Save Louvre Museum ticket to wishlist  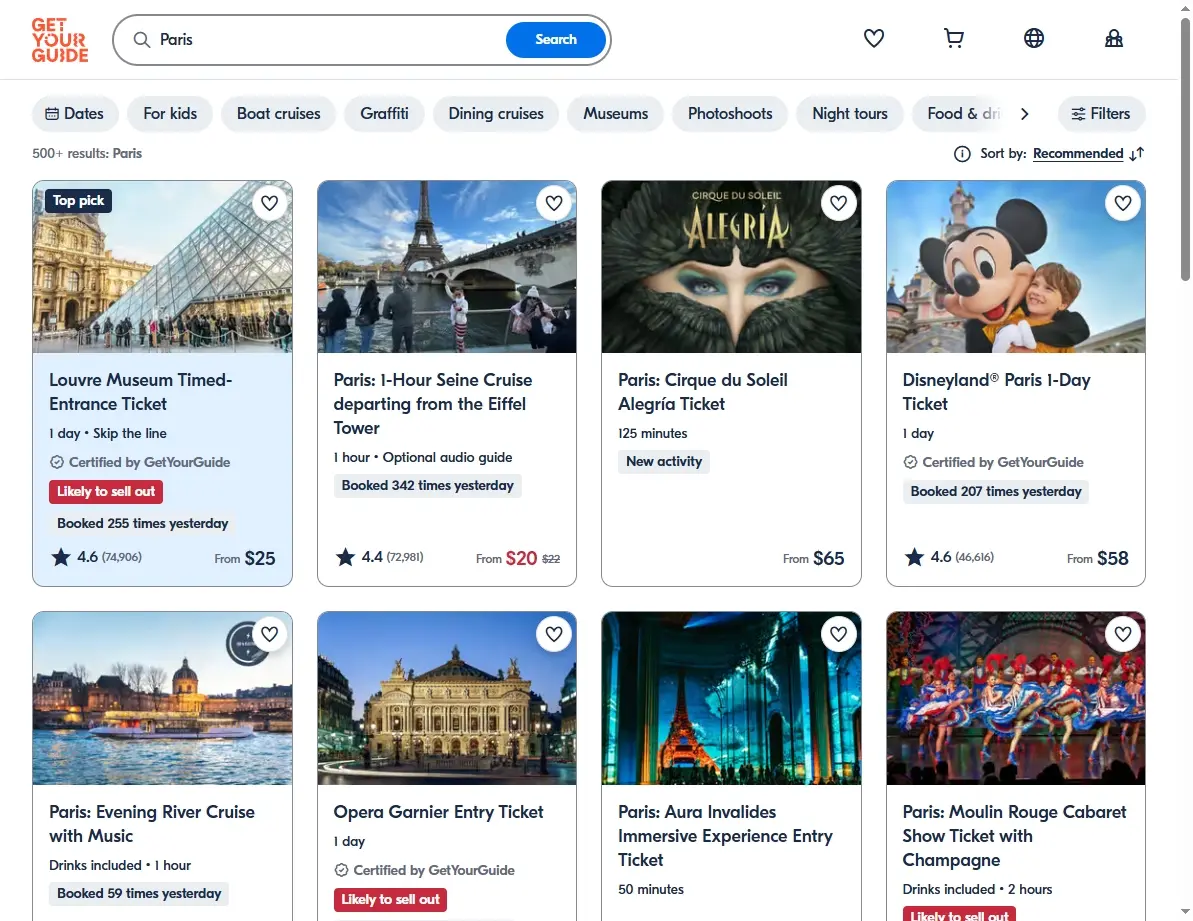[269, 203]
